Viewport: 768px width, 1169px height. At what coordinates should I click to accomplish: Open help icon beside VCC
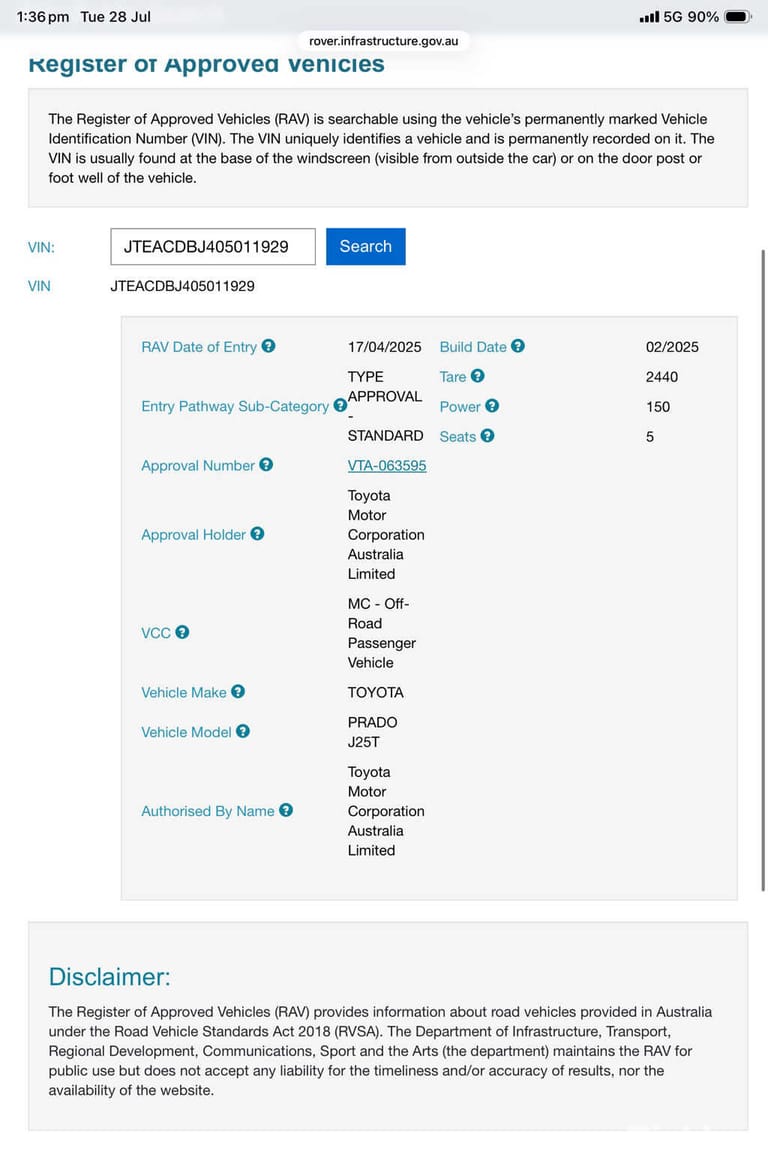tap(182, 632)
